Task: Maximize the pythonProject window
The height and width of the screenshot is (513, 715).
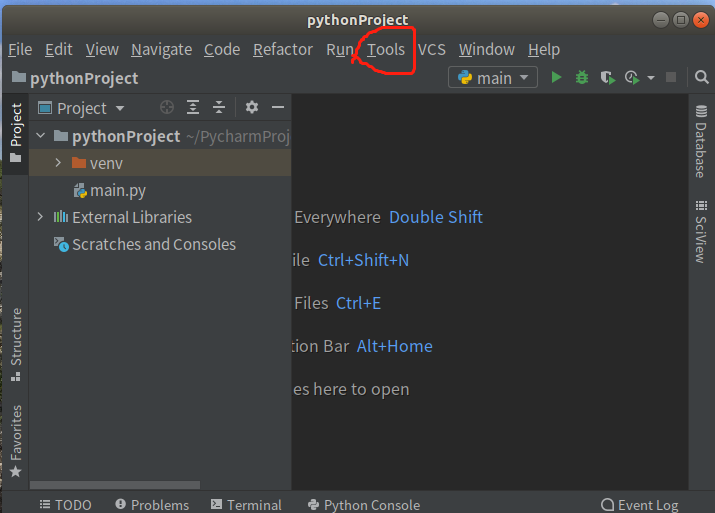Action: tap(681, 20)
